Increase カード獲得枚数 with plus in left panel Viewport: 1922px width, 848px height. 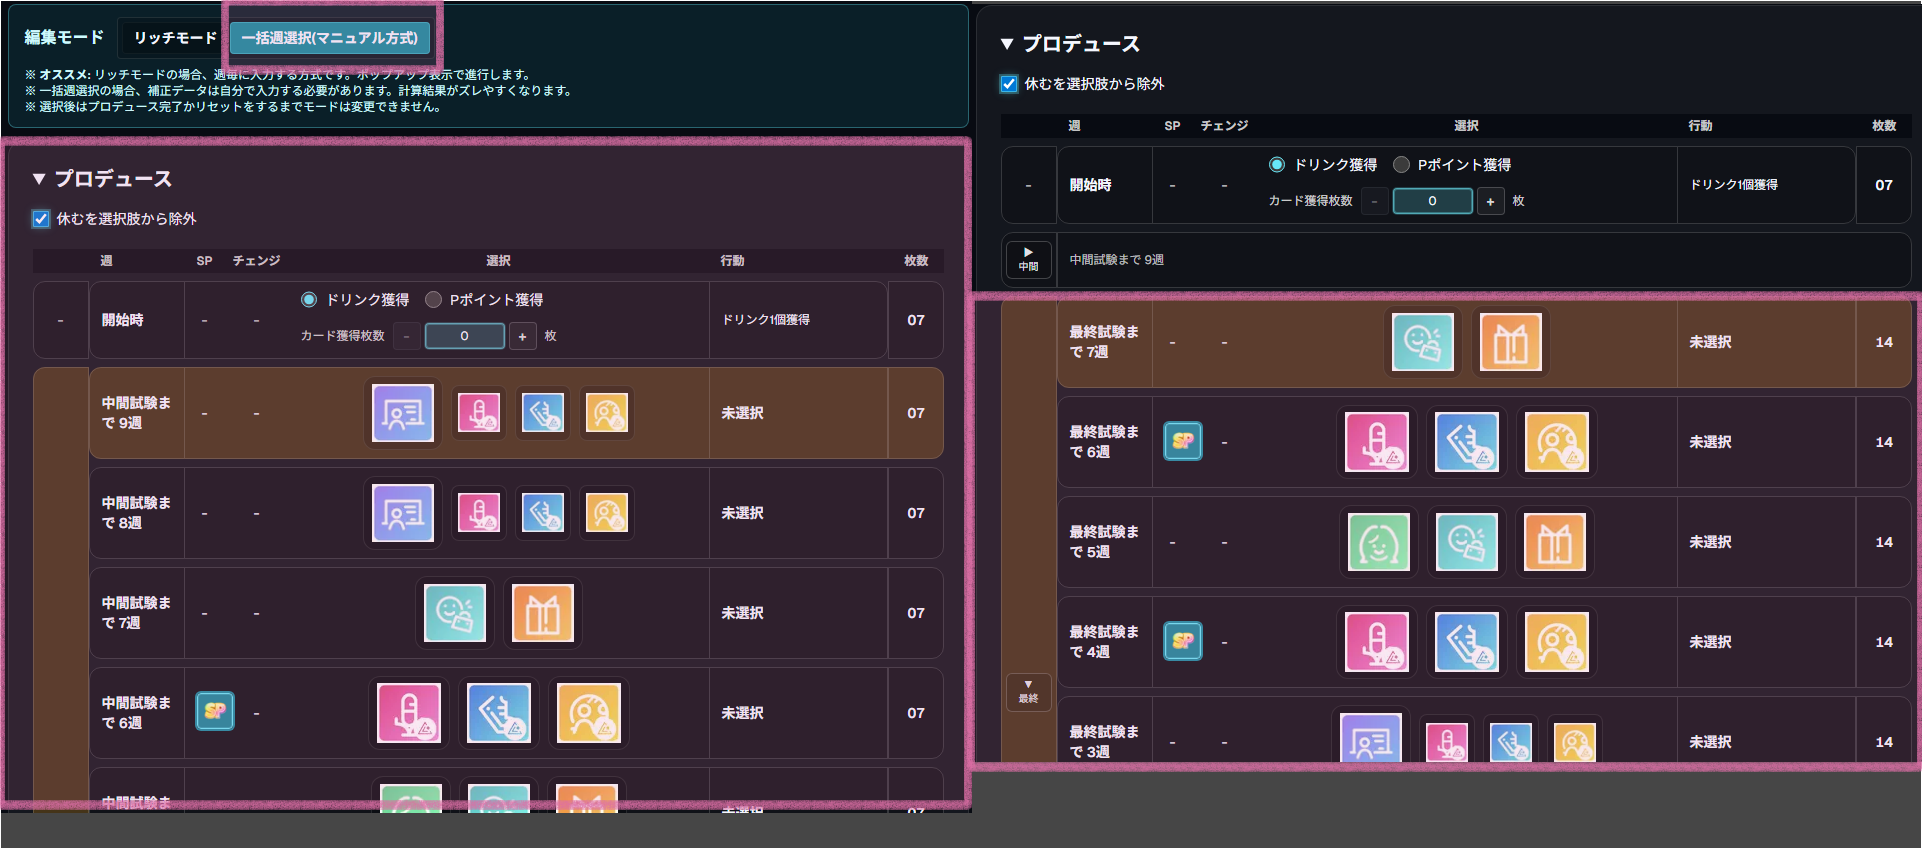[x=522, y=337]
